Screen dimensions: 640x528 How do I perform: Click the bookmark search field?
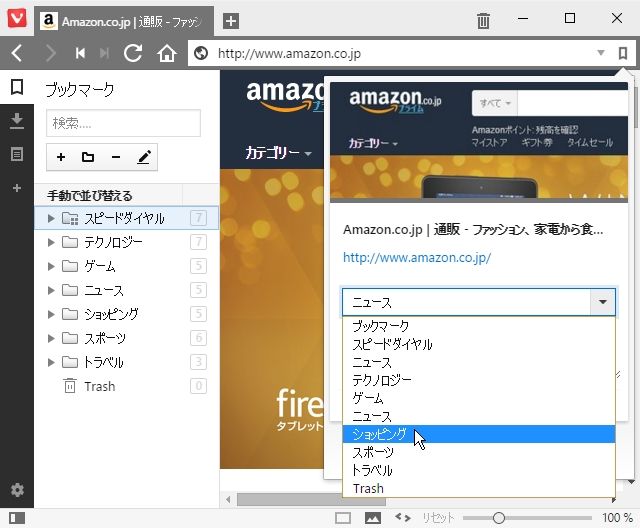pyautogui.click(x=123, y=123)
